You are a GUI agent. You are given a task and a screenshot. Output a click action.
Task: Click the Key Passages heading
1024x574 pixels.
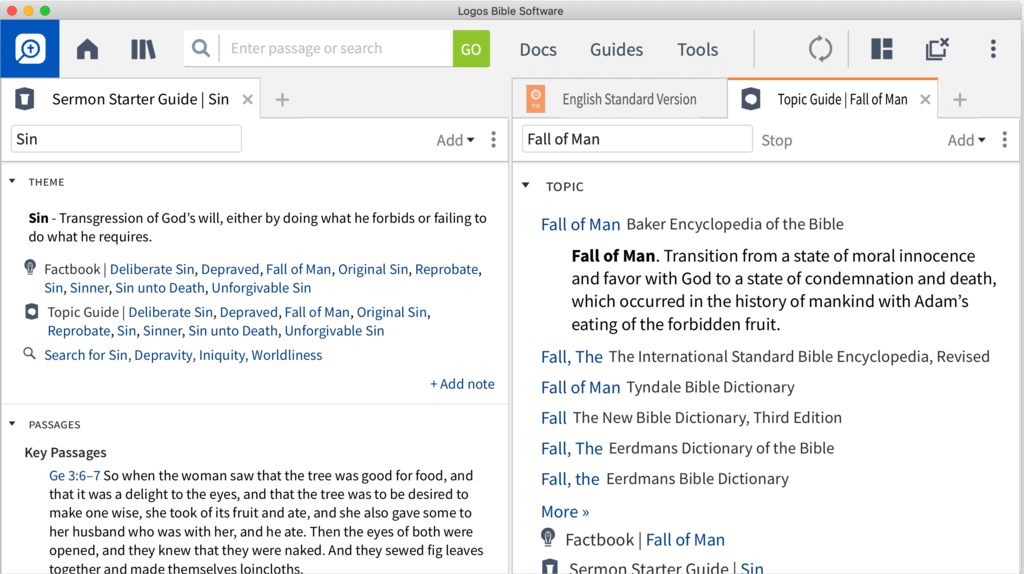coord(65,453)
